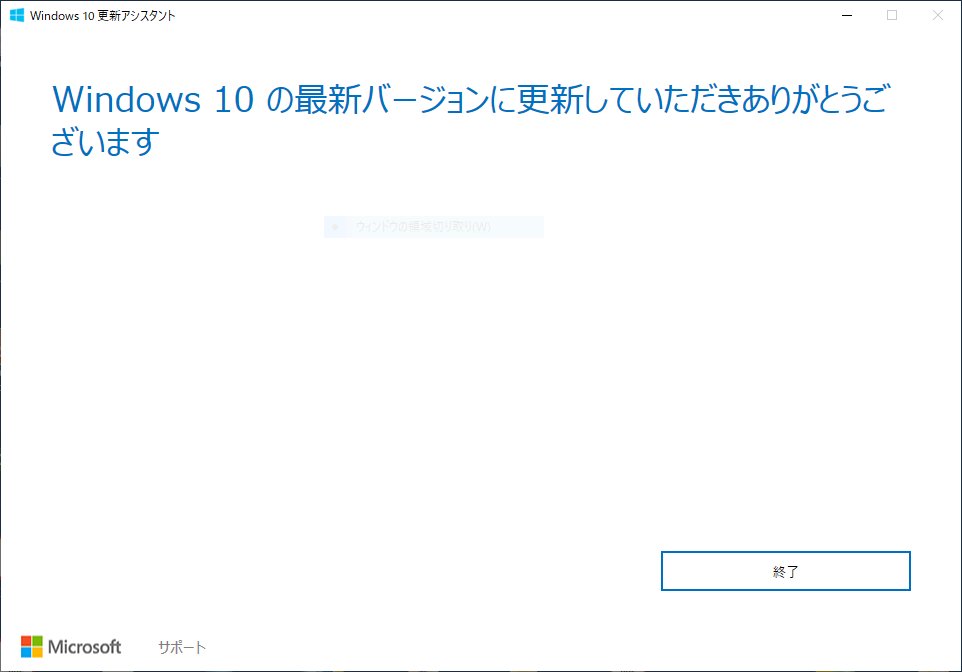Viewport: 962px width, 672px height.
Task: Click the minimize icon in the title bar
Action: (847, 15)
